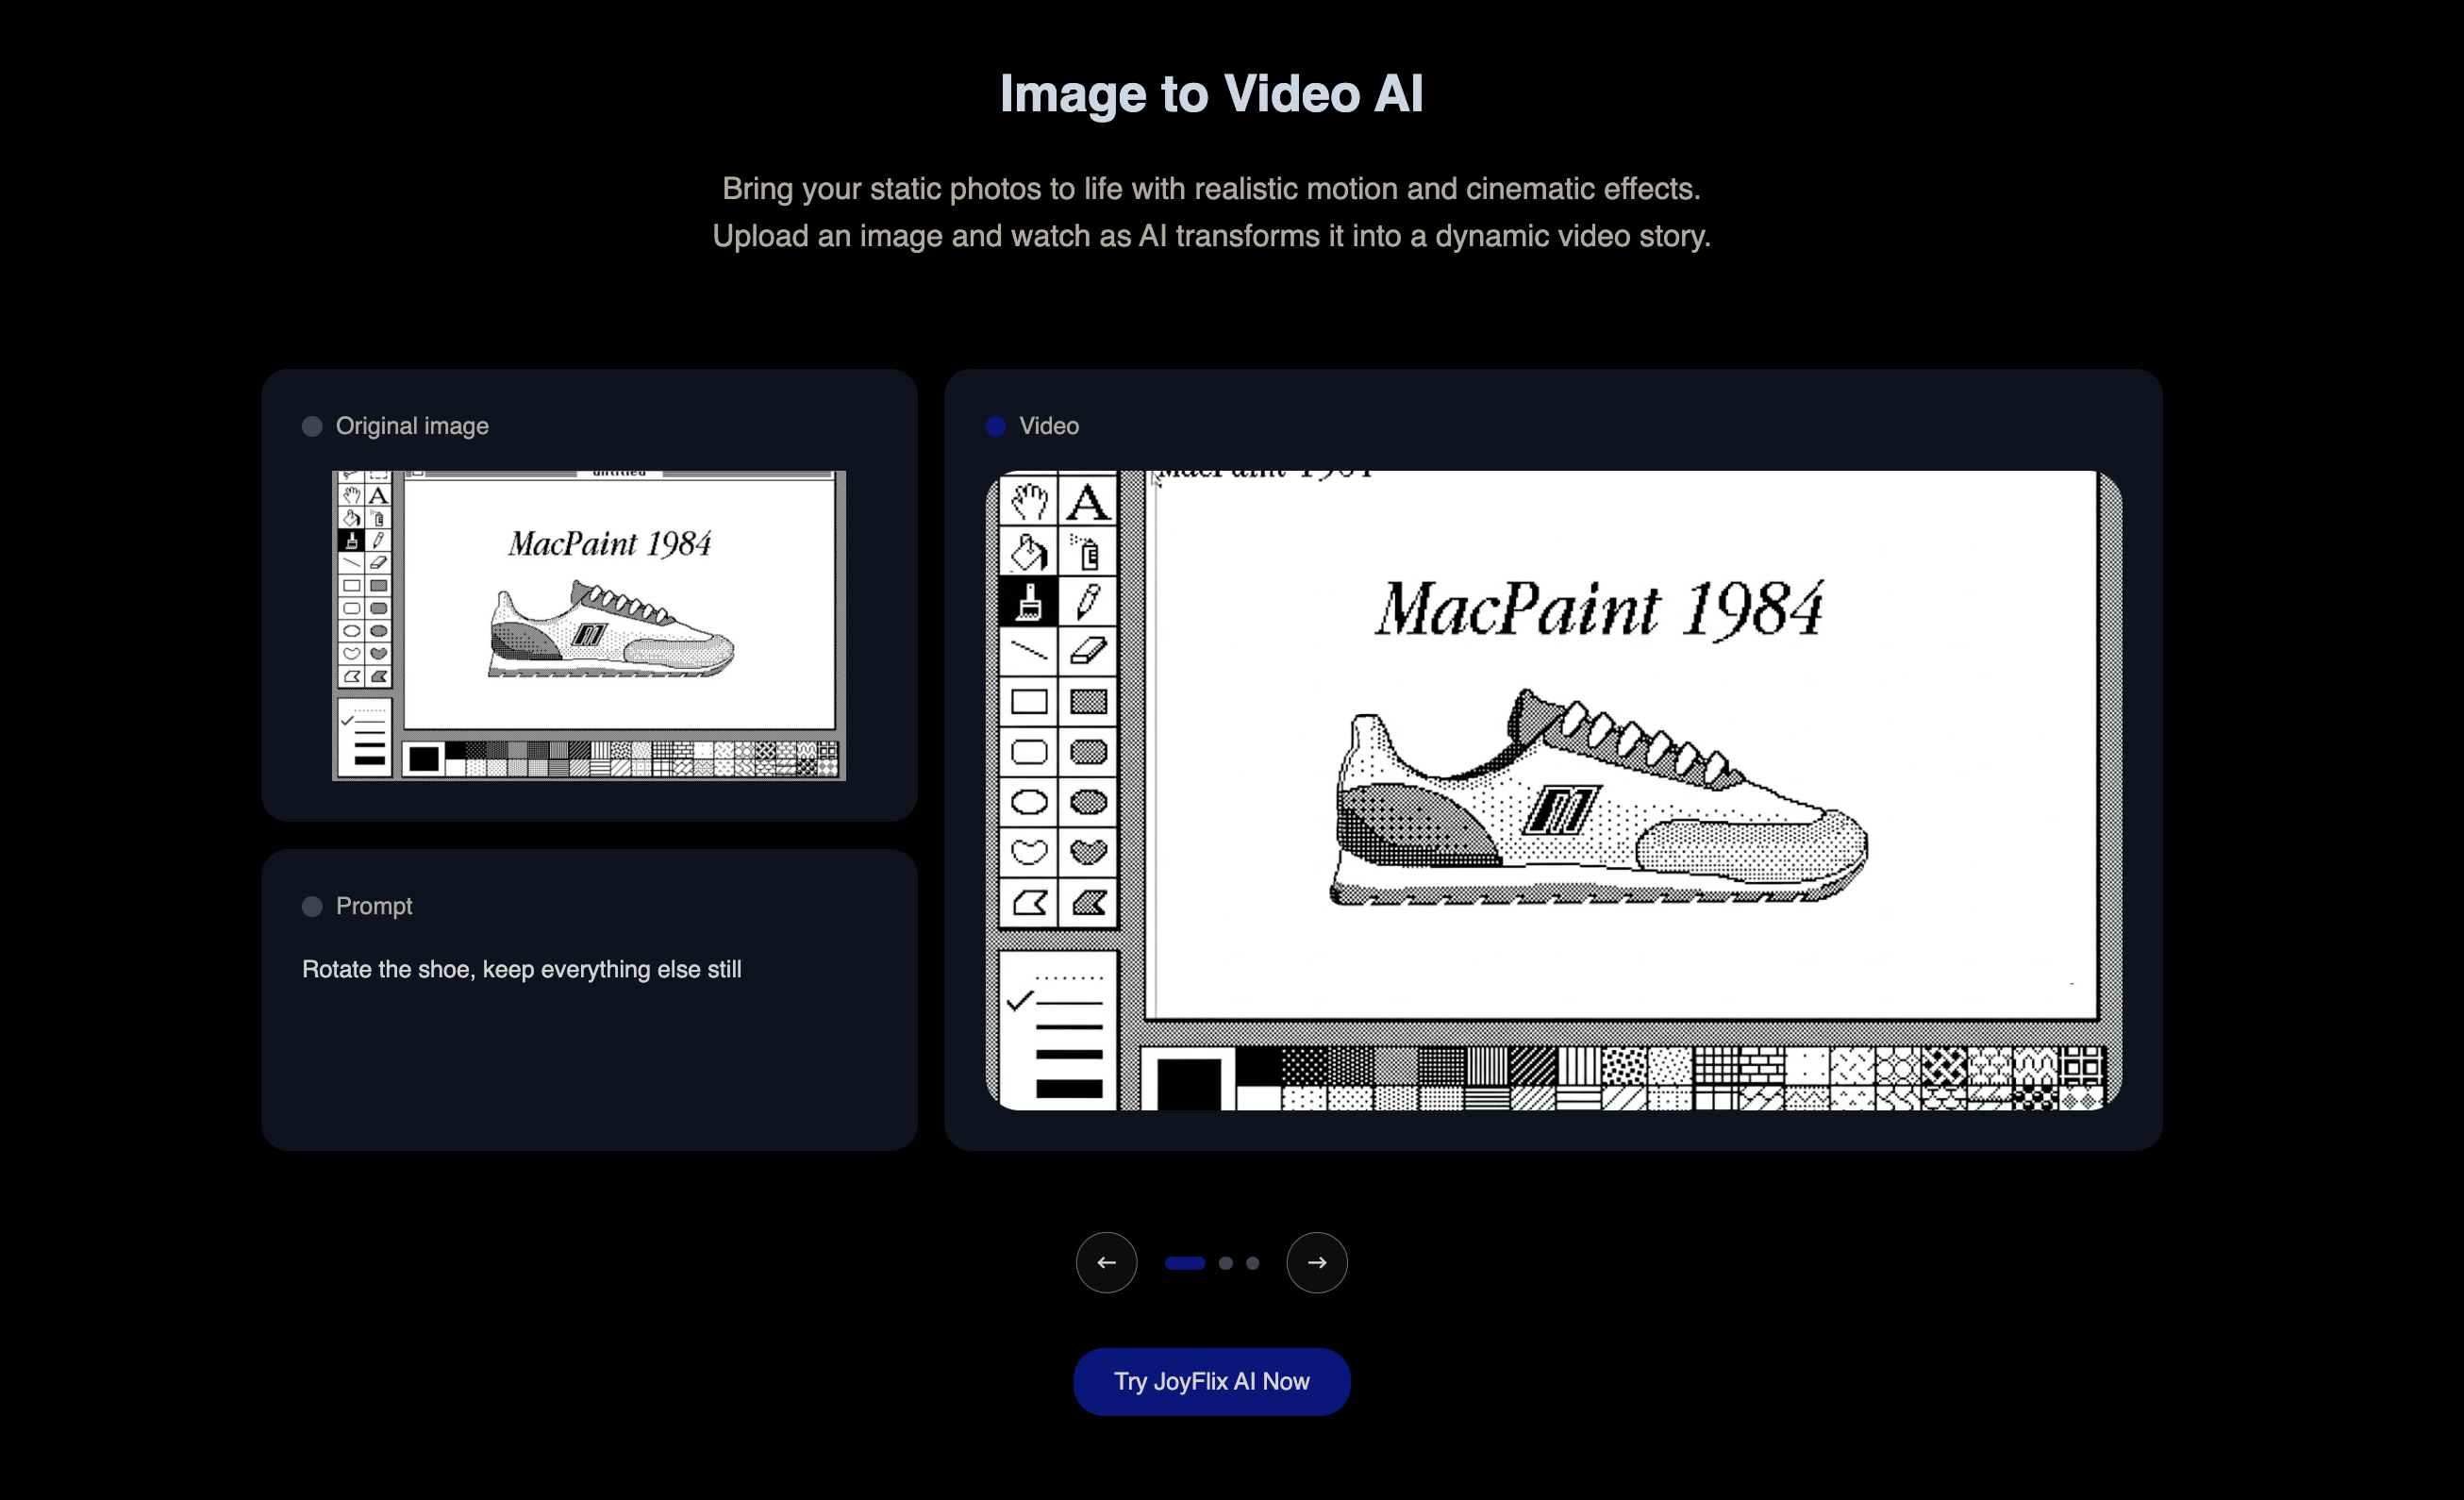Viewport: 2464px width, 1500px height.
Task: Select the pencil tool in video
Action: (1088, 601)
